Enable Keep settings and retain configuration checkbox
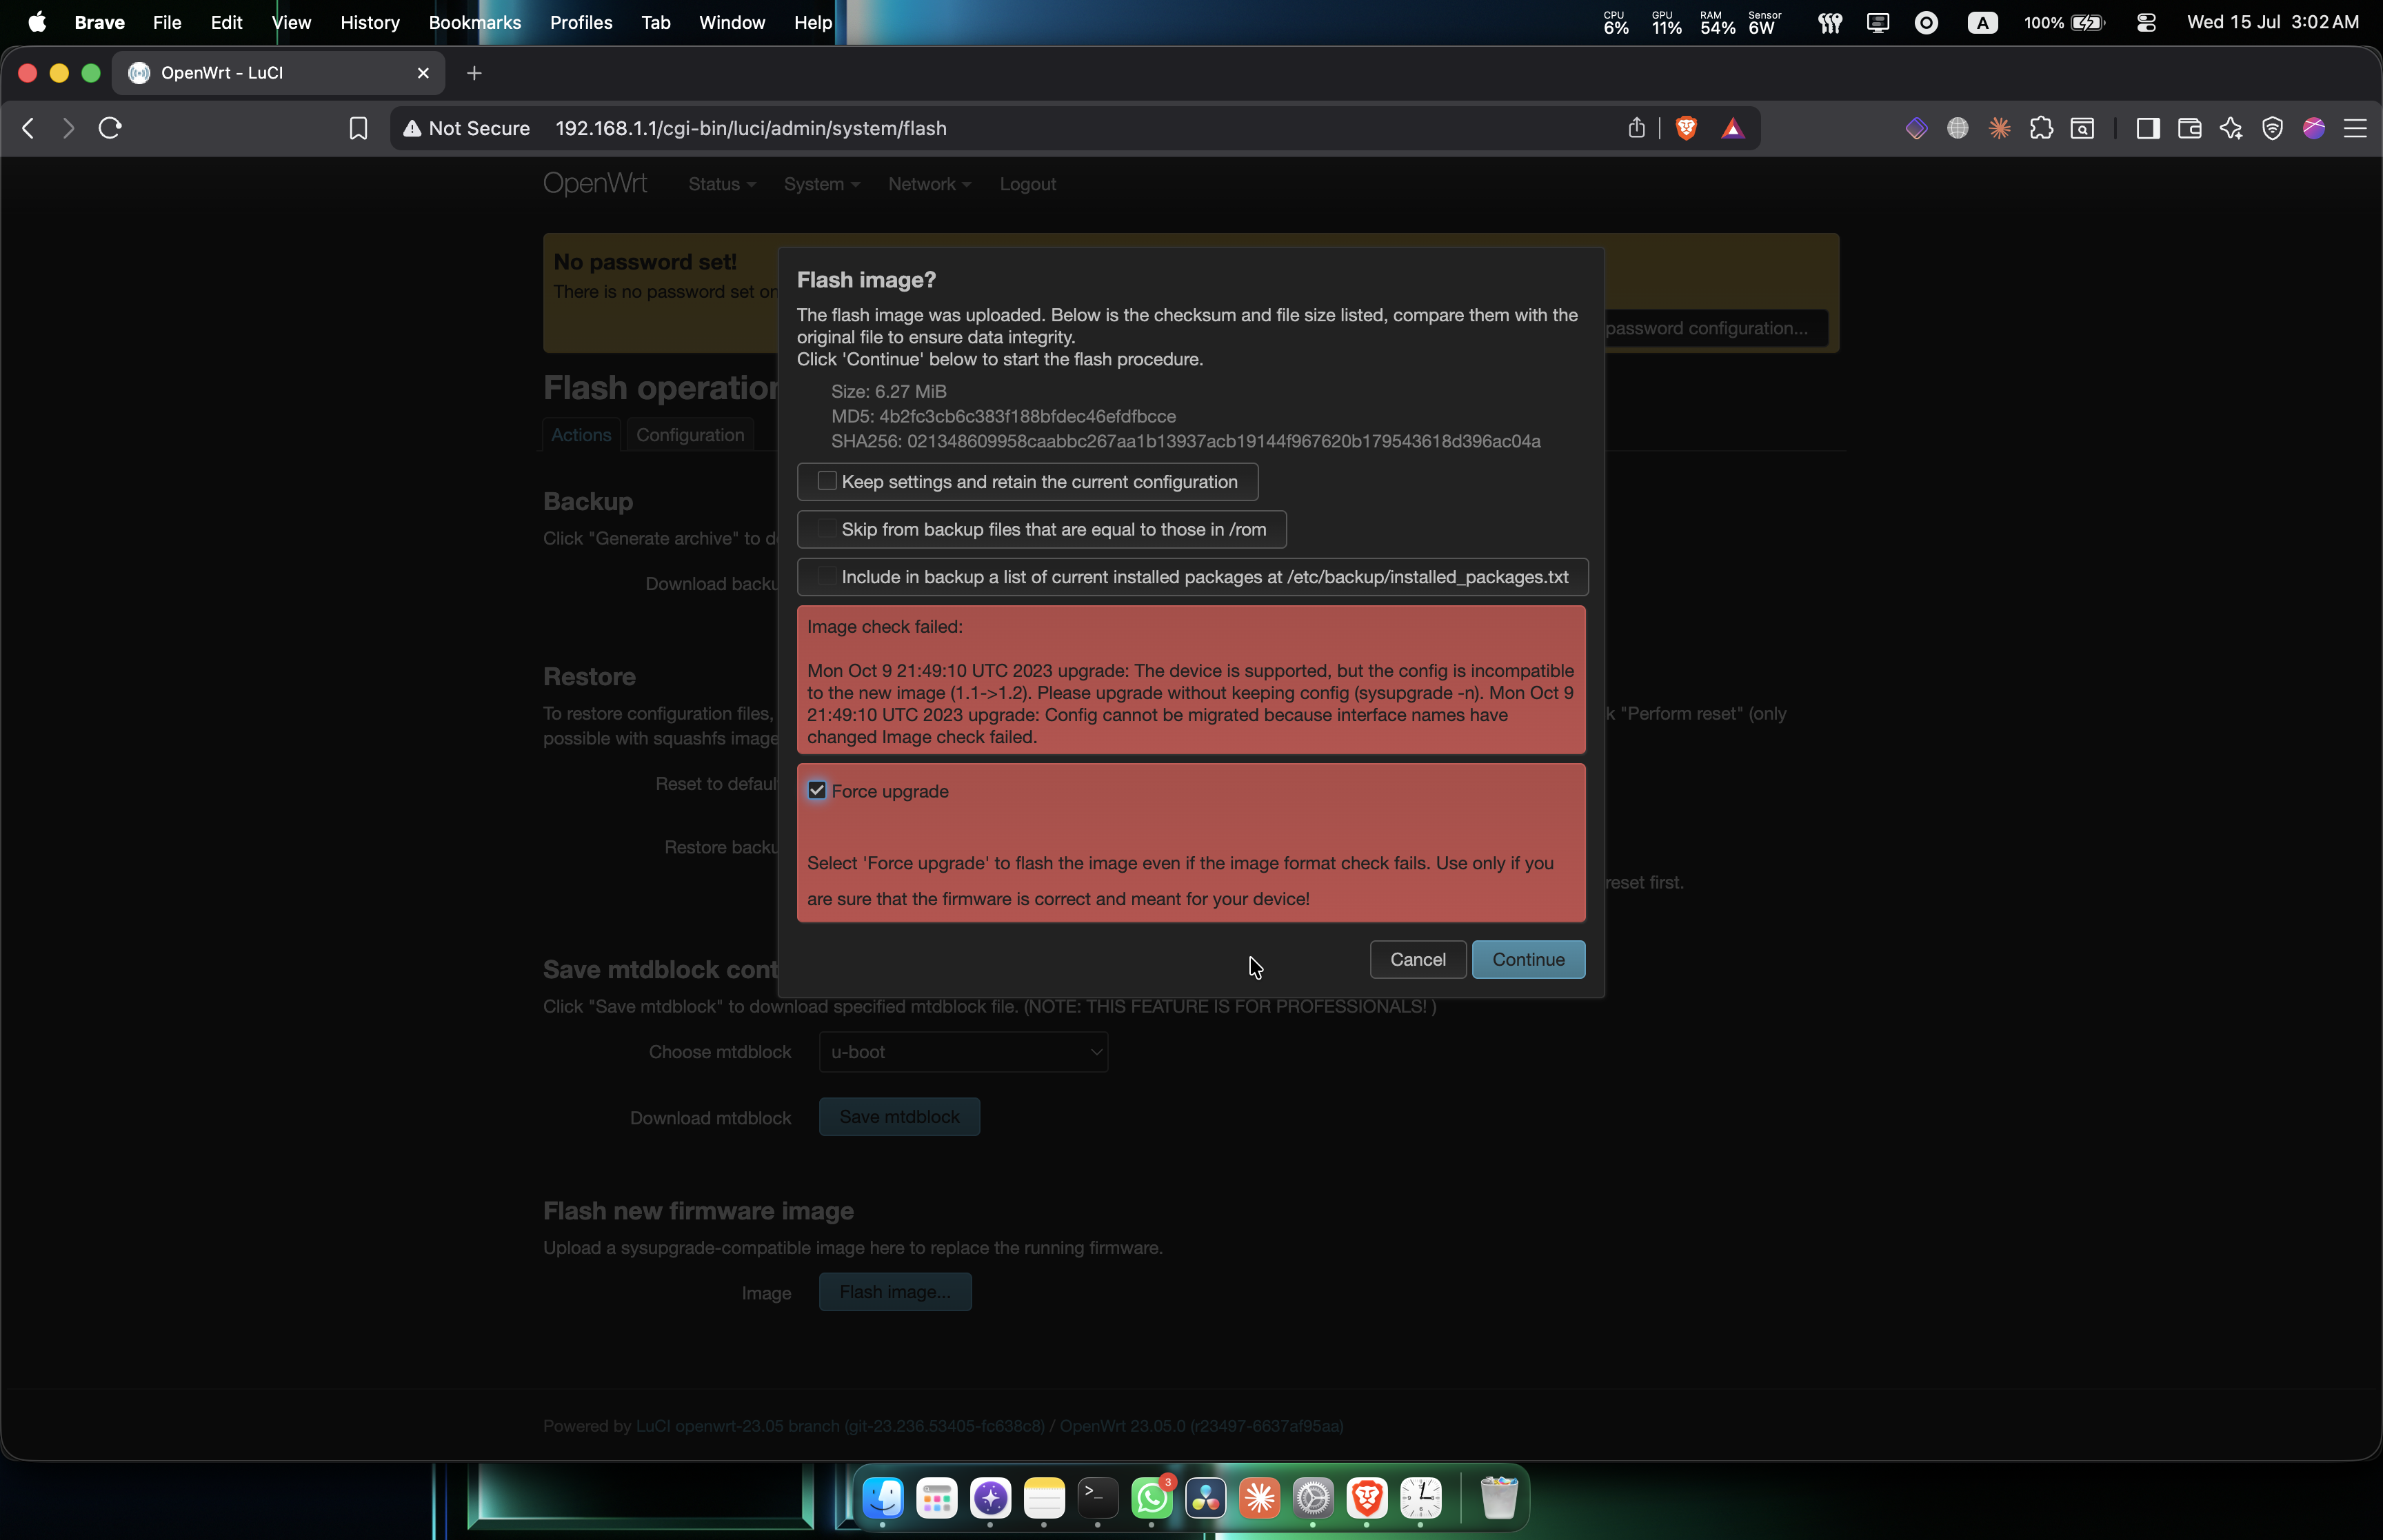Screen dimensions: 2383x1540 point(827,481)
